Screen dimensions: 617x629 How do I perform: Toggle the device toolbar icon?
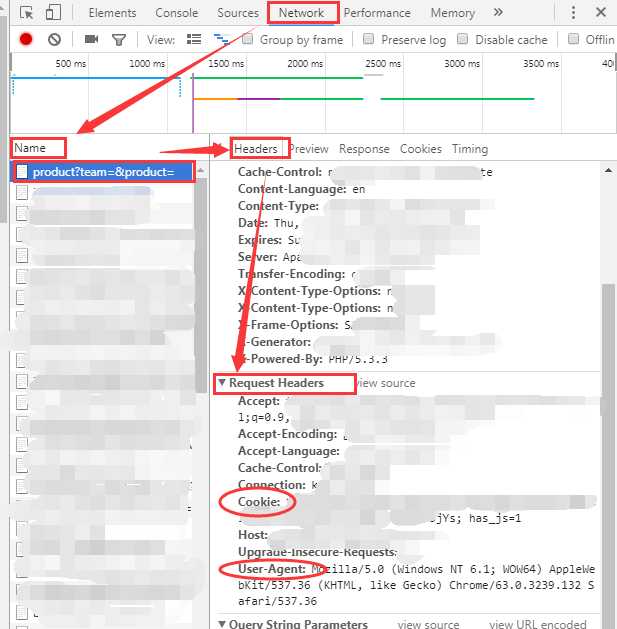coord(53,13)
